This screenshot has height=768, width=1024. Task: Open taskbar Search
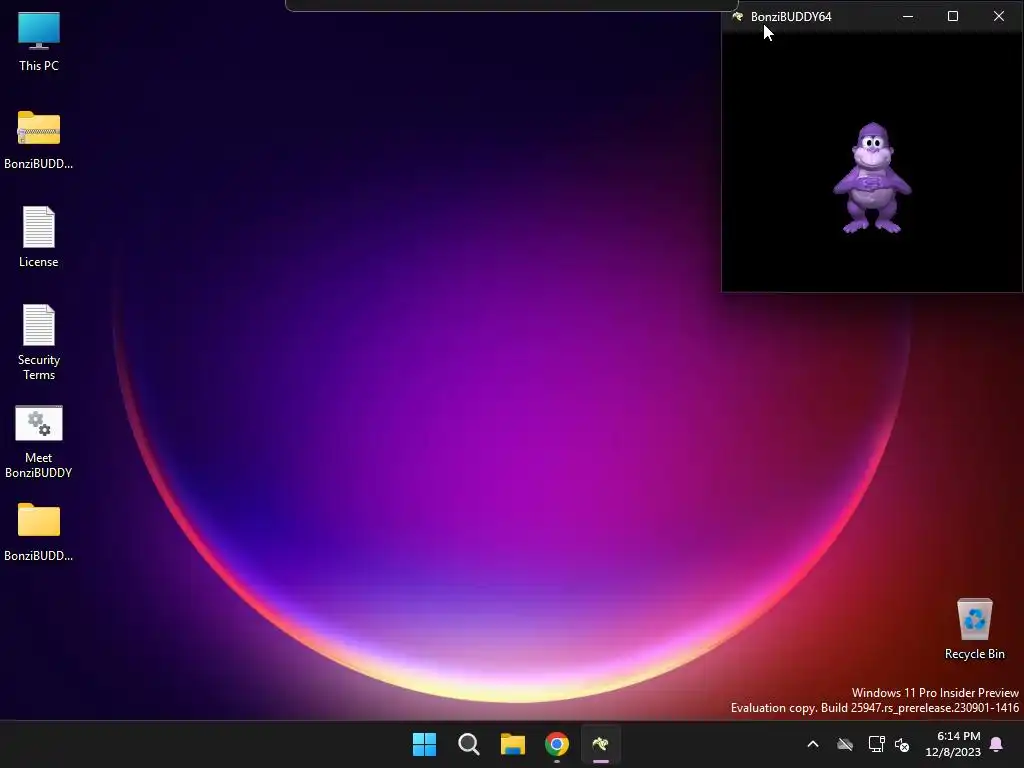[469, 744]
